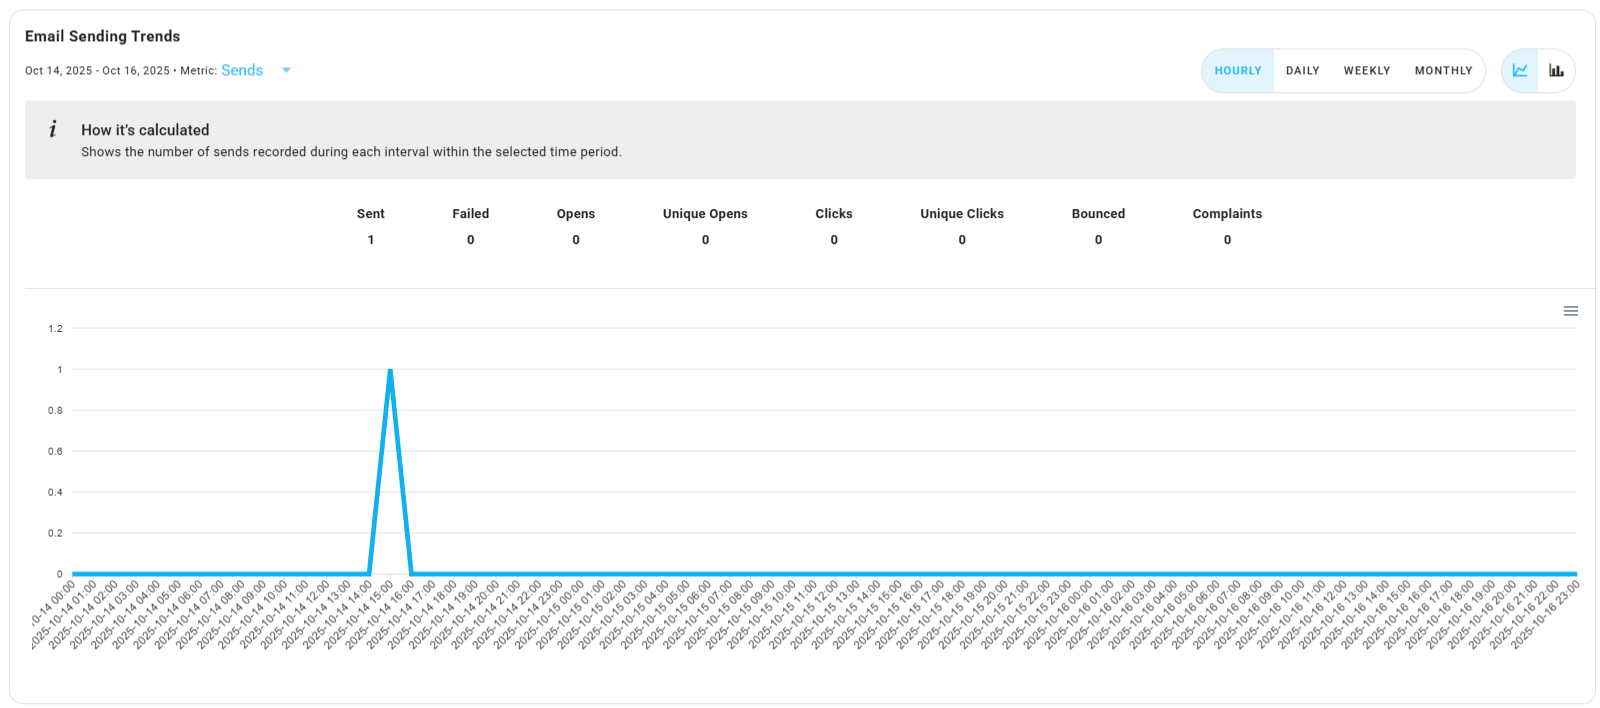Switch to bar chart view
The image size is (1600, 708).
(1556, 71)
